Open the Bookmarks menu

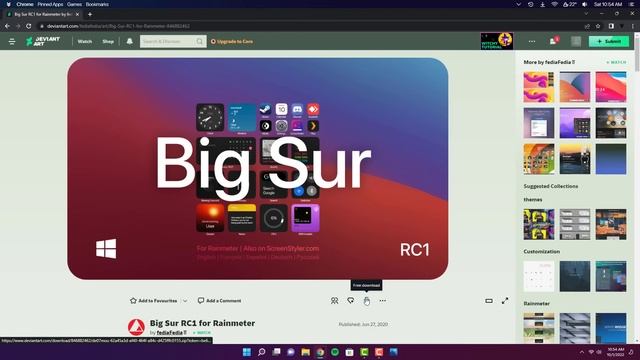[x=97, y=4]
